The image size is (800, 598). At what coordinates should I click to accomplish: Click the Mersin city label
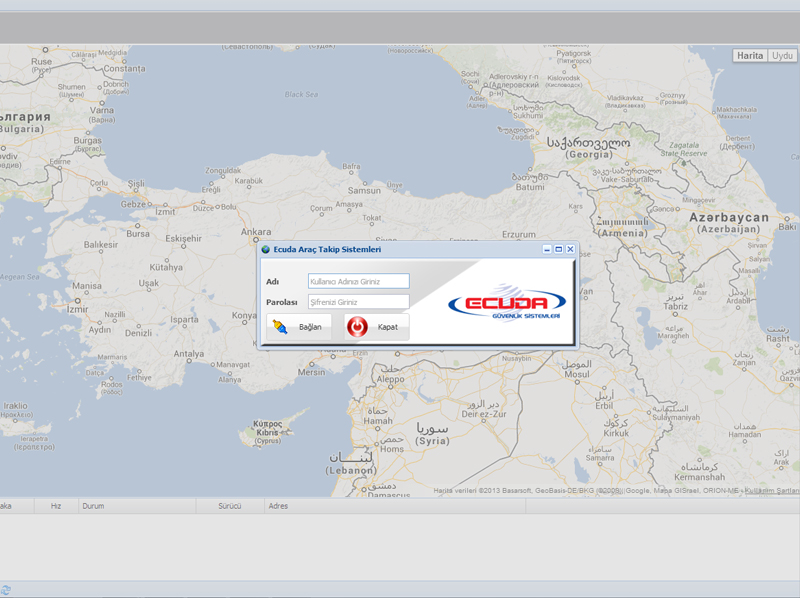pyautogui.click(x=311, y=372)
